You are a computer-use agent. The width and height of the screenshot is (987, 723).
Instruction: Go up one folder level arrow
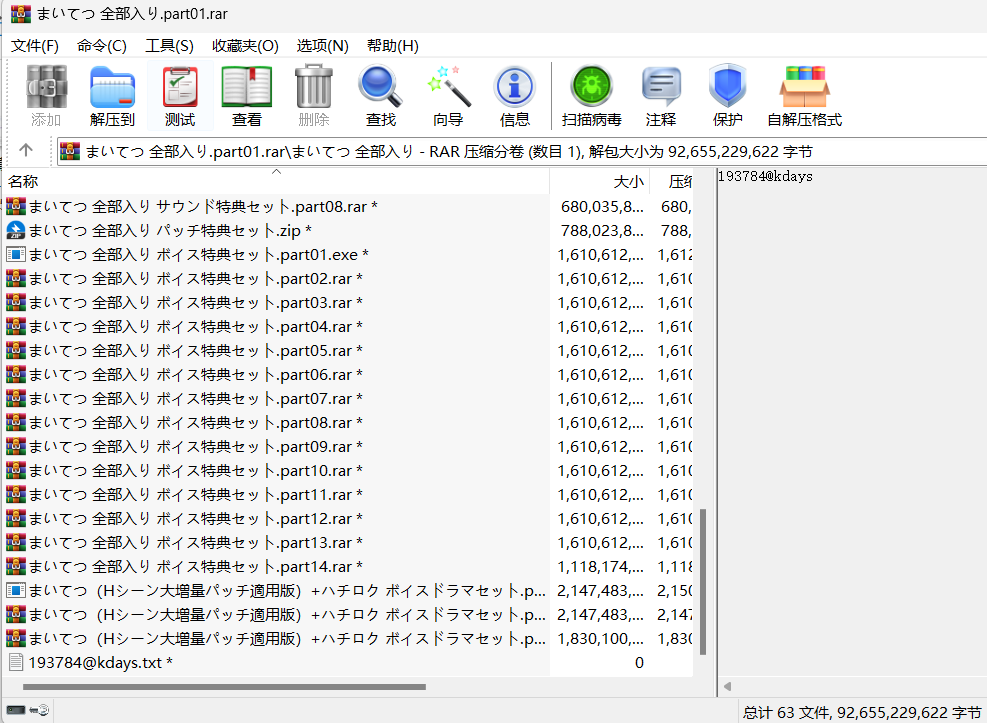click(26, 150)
